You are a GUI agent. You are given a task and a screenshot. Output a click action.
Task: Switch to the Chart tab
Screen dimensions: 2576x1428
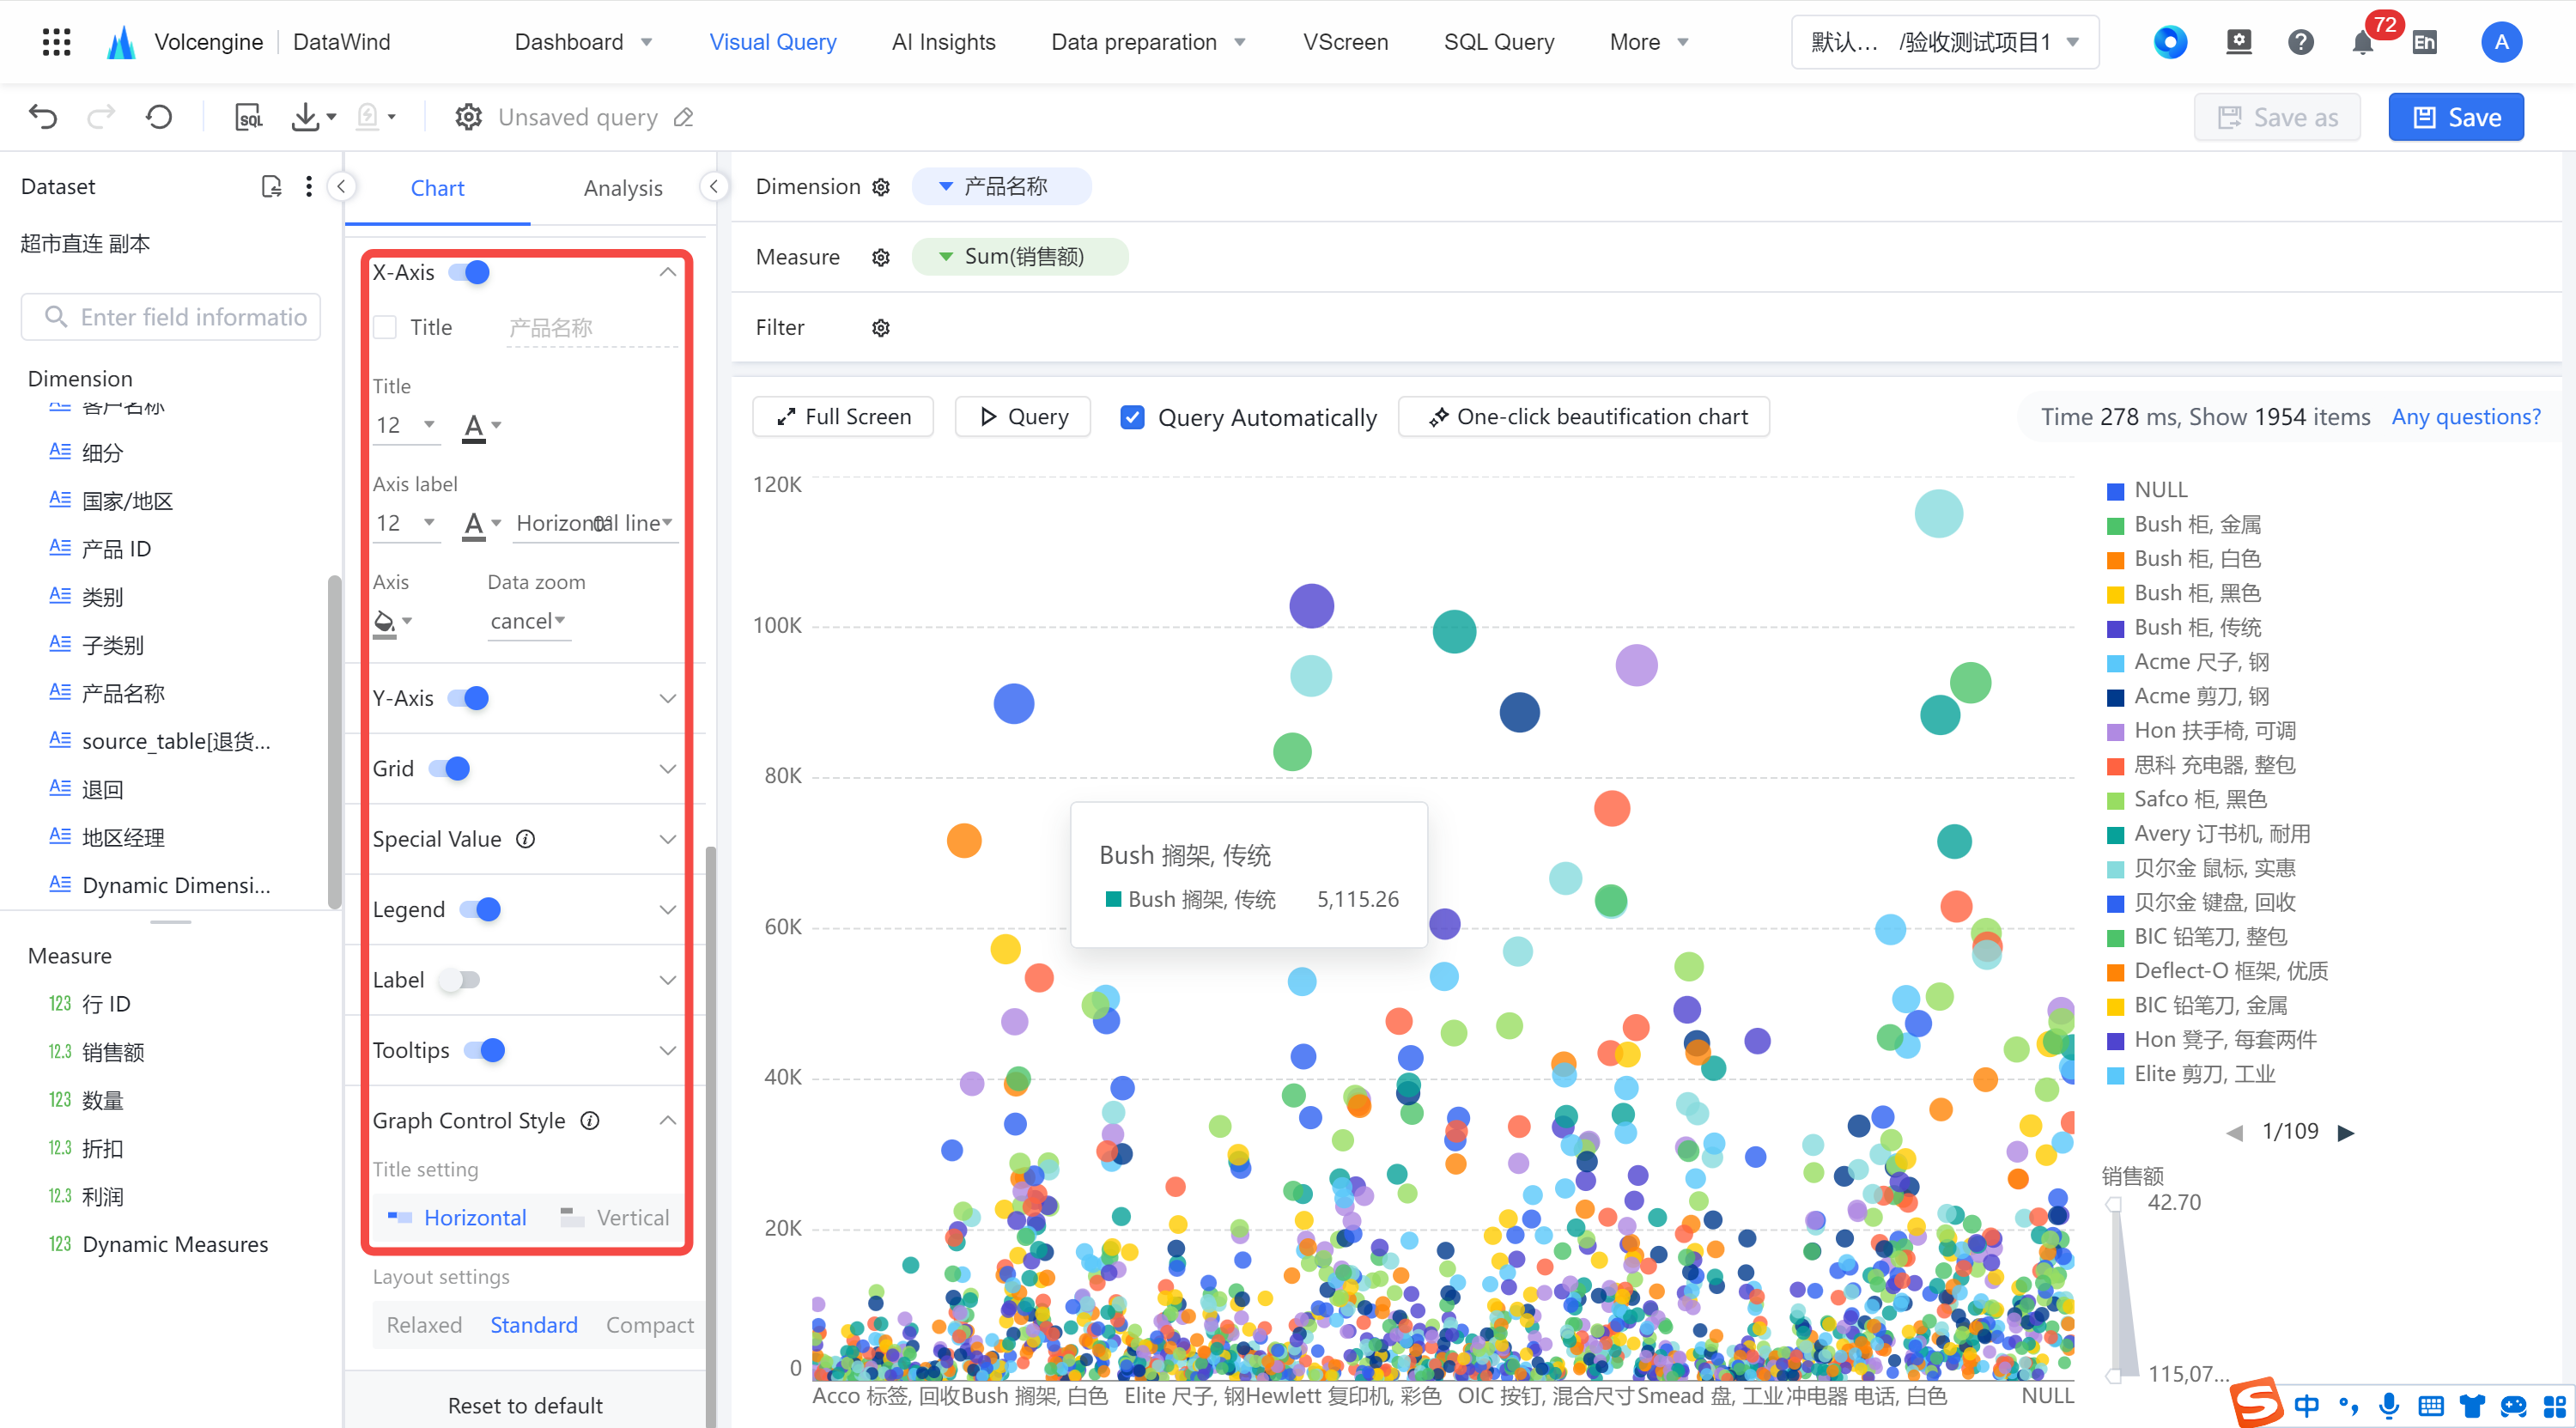point(437,188)
